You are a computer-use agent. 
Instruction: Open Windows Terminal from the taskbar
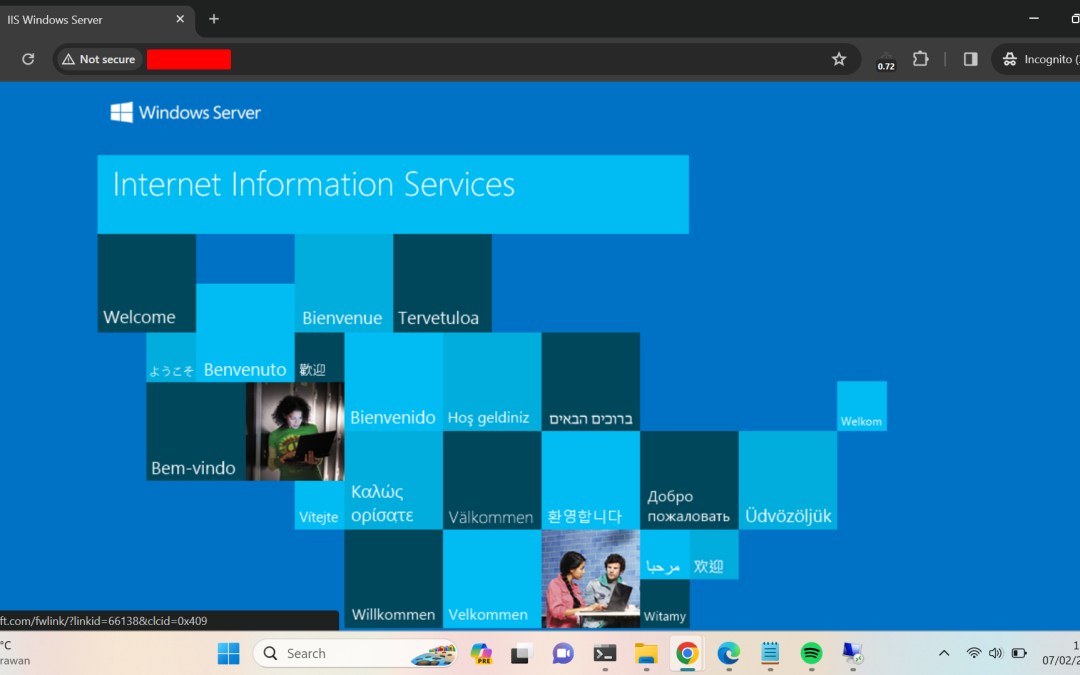tap(604, 654)
